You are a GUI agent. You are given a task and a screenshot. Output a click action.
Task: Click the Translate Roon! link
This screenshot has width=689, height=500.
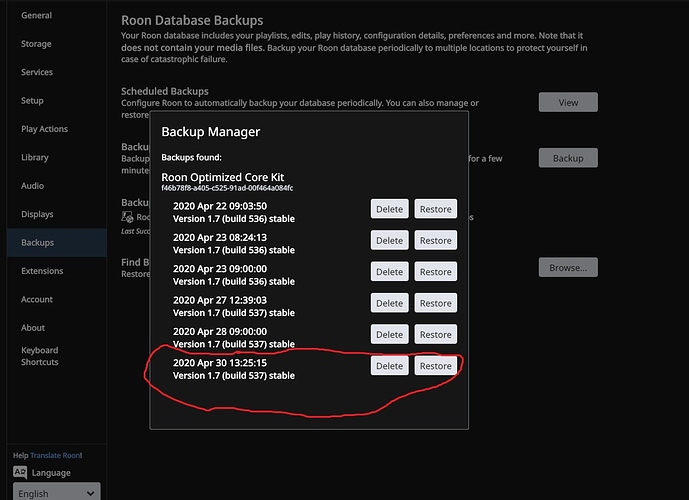pos(56,455)
